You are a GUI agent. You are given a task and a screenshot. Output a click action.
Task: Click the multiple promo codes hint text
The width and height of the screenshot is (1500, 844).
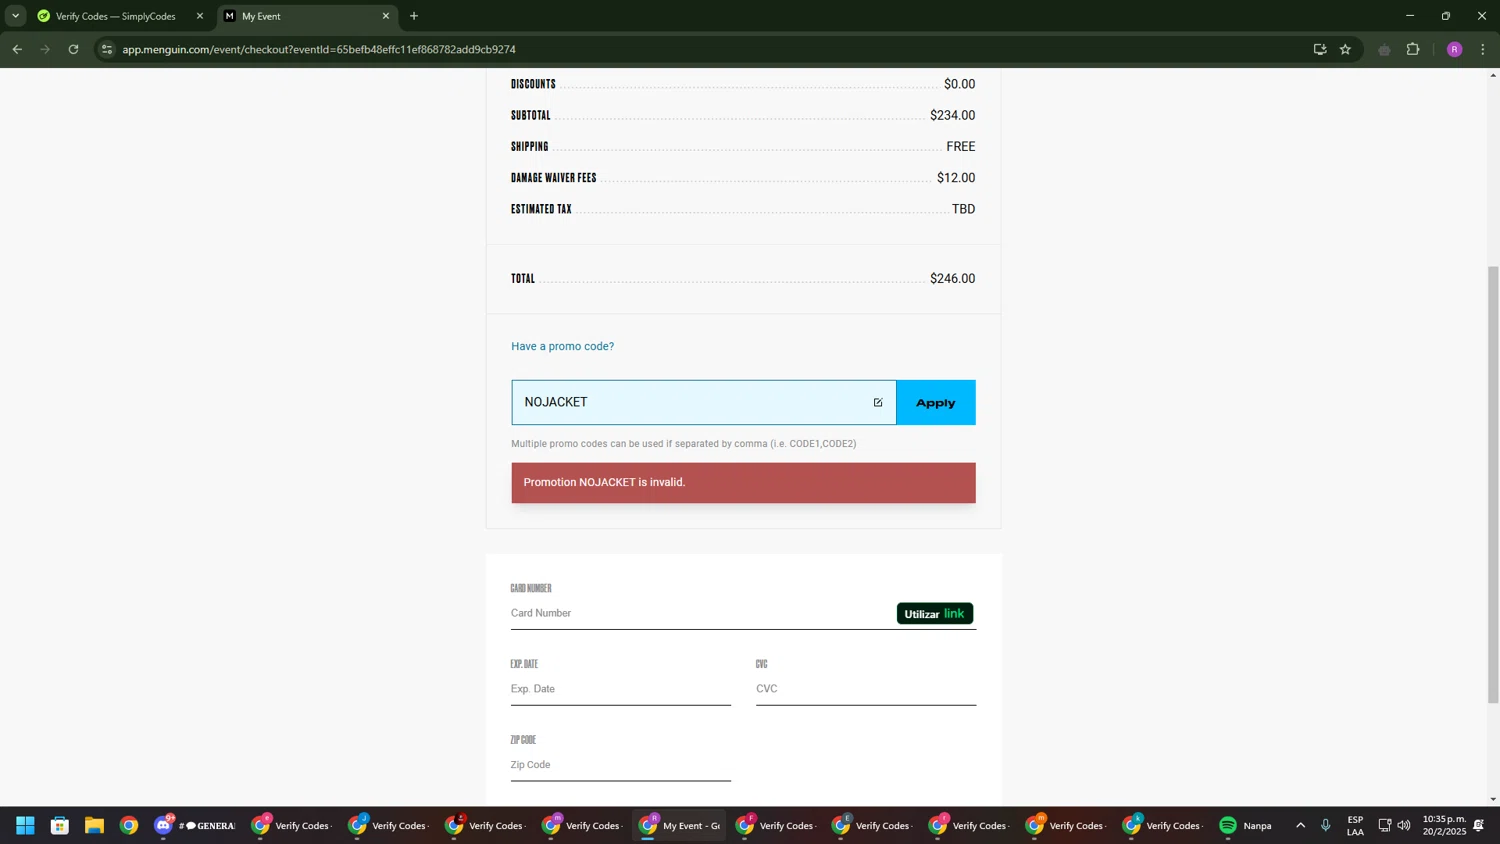pos(684,444)
